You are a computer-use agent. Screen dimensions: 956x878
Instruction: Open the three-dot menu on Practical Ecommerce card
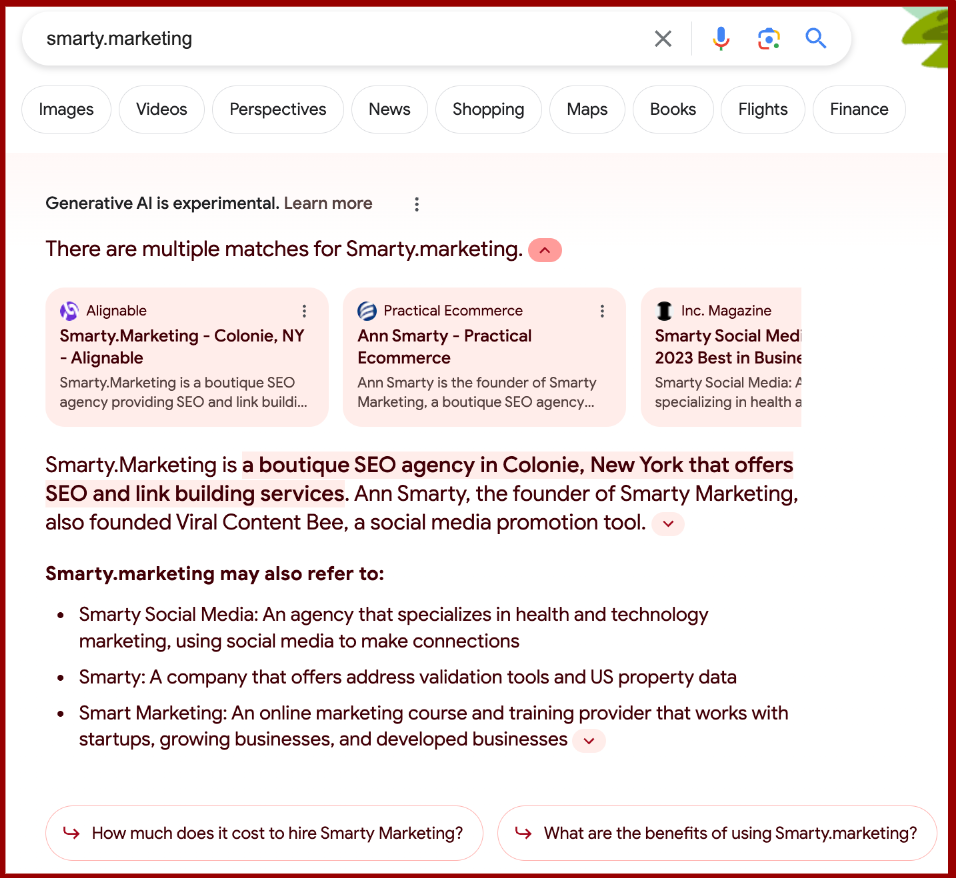[x=602, y=311]
